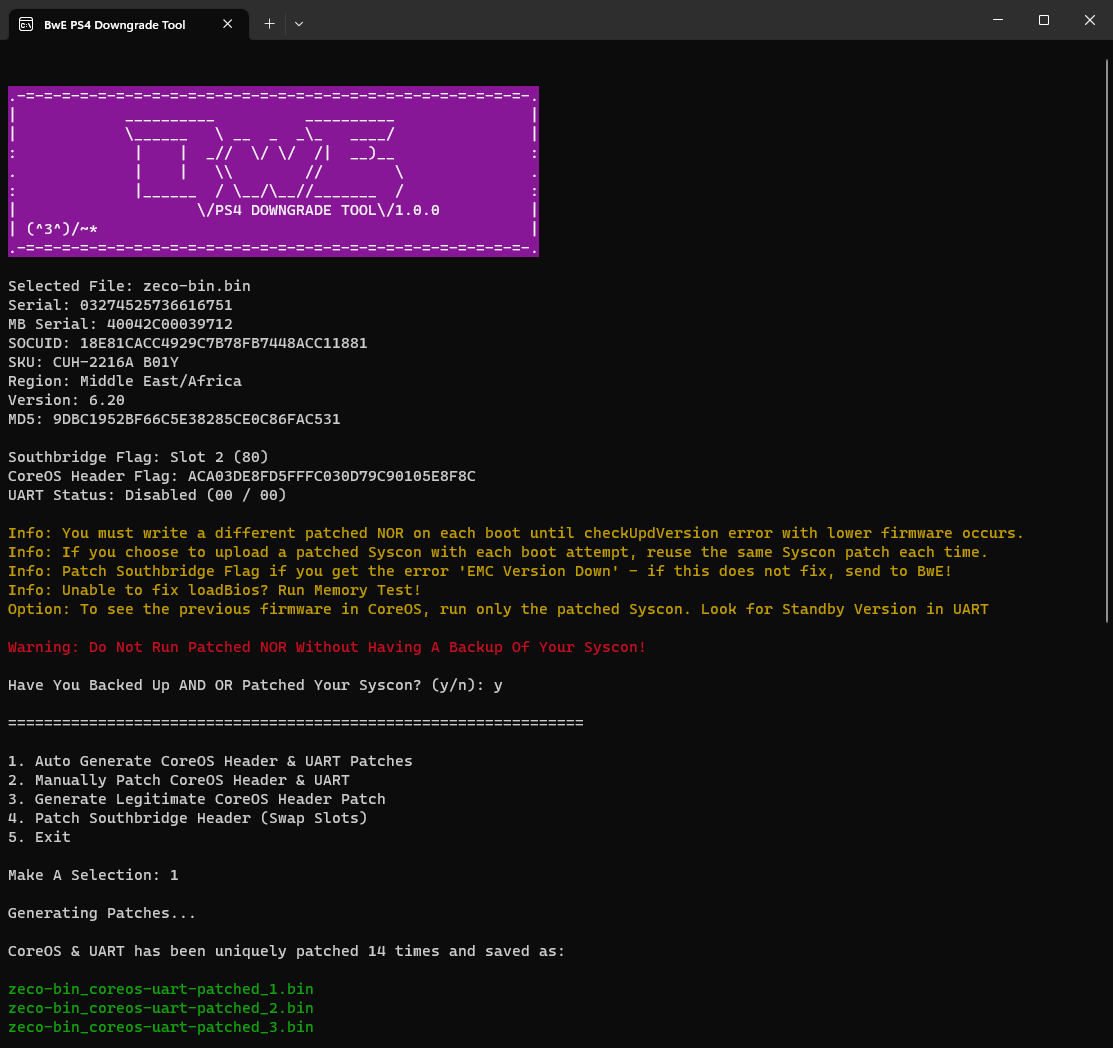
Task: Click 'Make A Selection: 1' line
Action: pyautogui.click(x=93, y=875)
